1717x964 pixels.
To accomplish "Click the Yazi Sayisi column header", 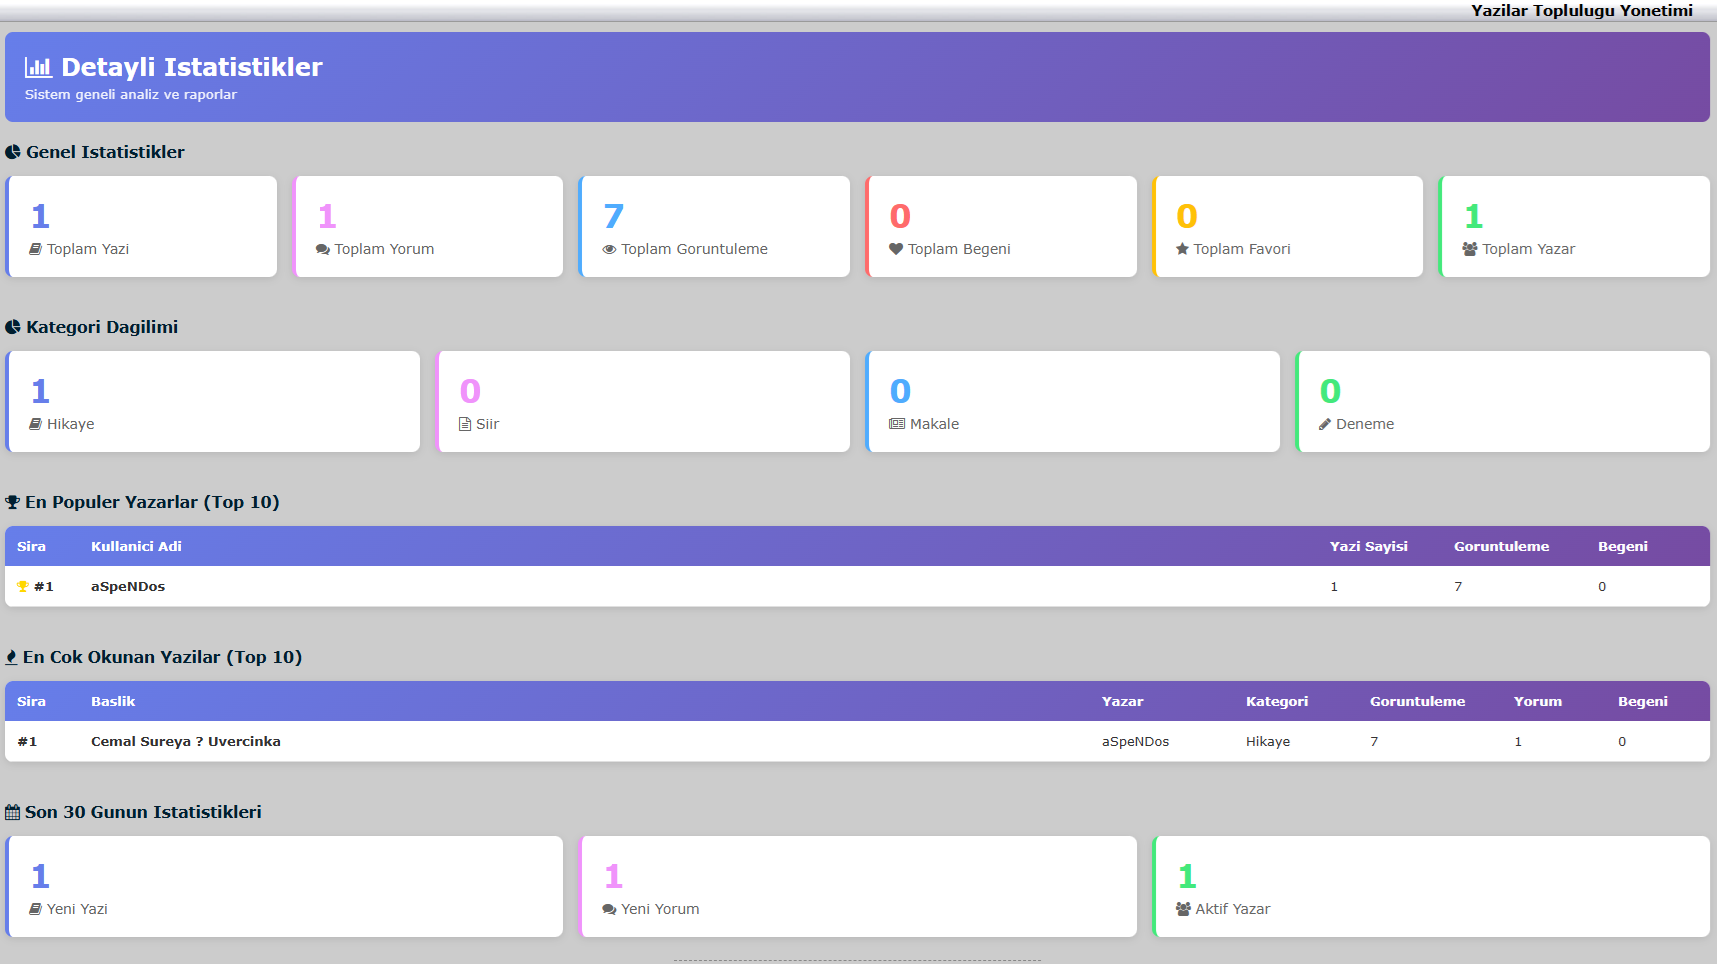I will click(x=1368, y=547).
